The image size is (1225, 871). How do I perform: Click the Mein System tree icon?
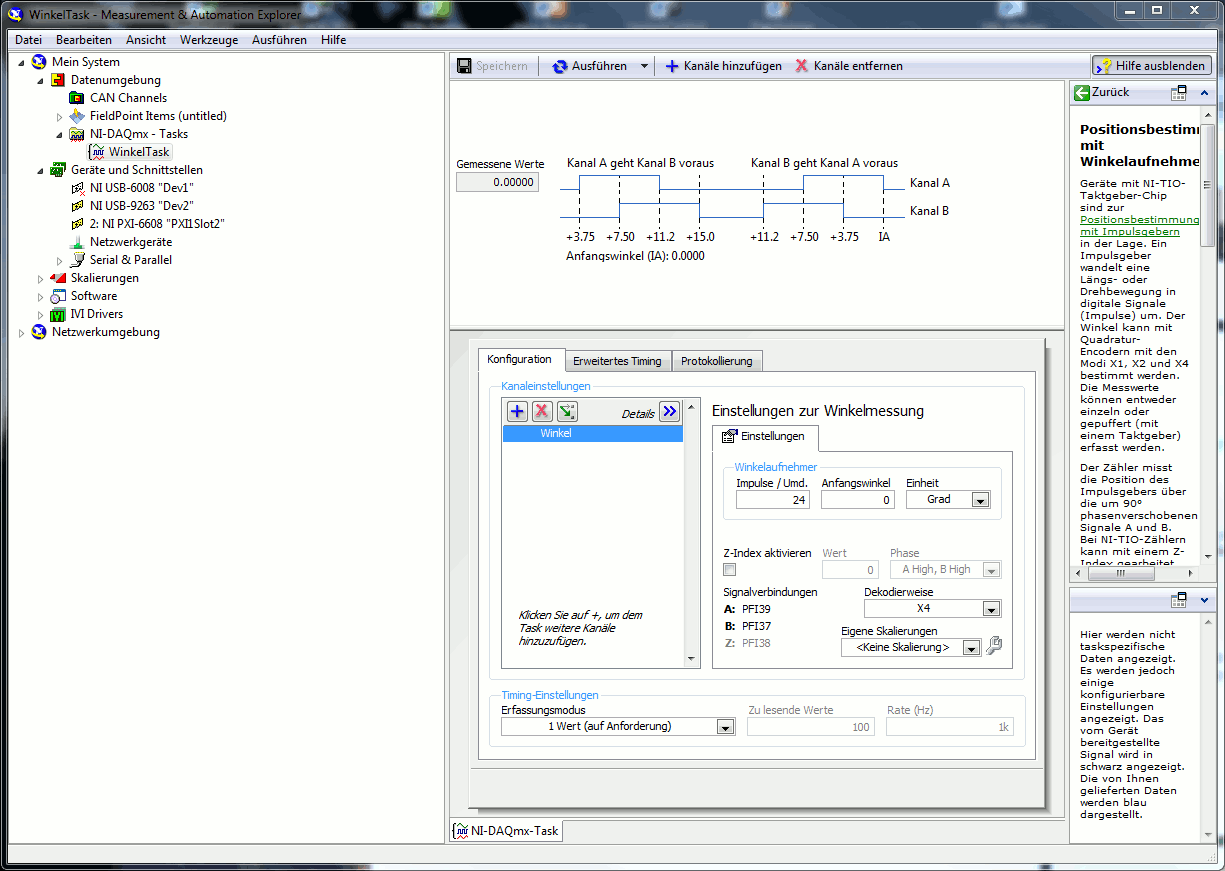[39, 62]
